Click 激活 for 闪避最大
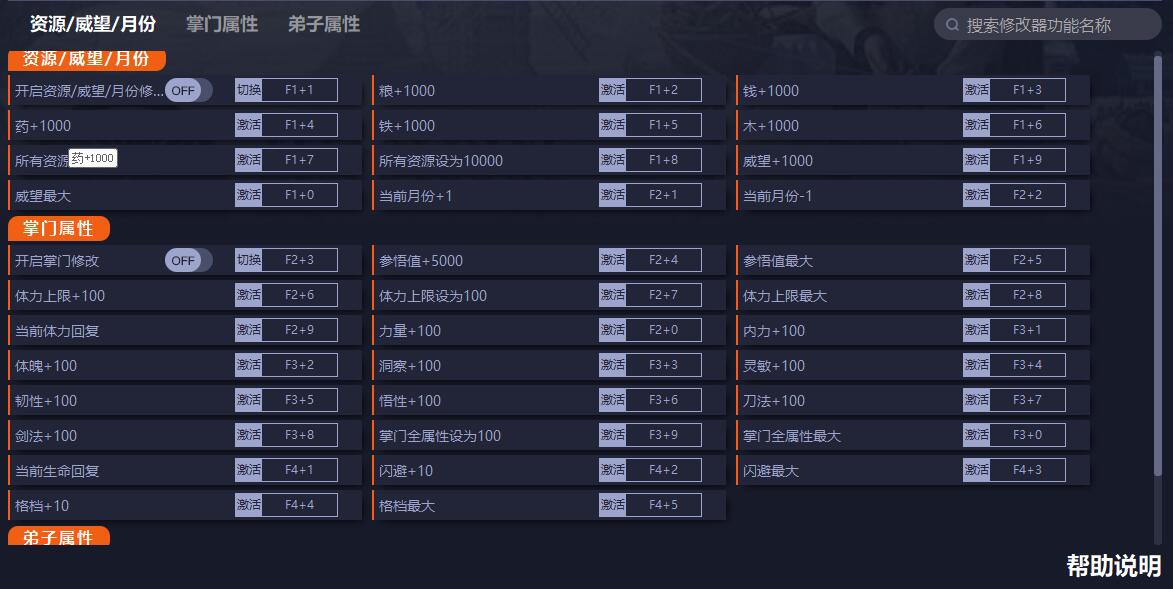 (976, 470)
